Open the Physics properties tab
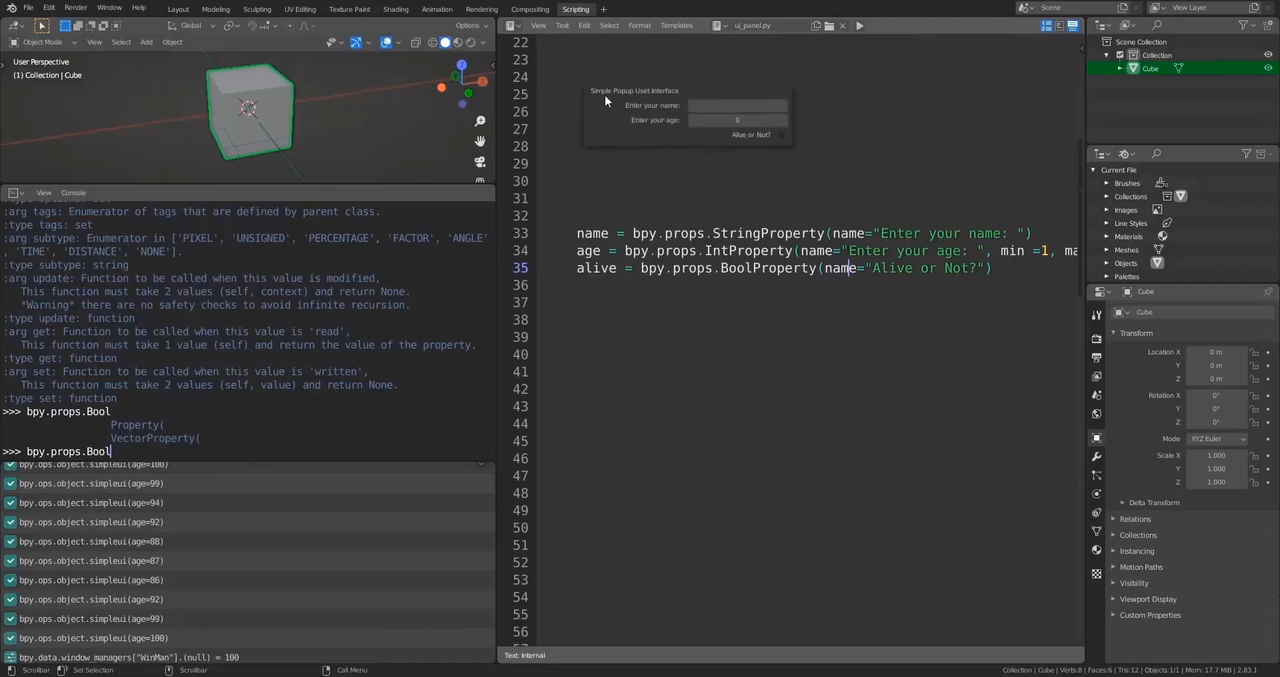 tap(1097, 494)
